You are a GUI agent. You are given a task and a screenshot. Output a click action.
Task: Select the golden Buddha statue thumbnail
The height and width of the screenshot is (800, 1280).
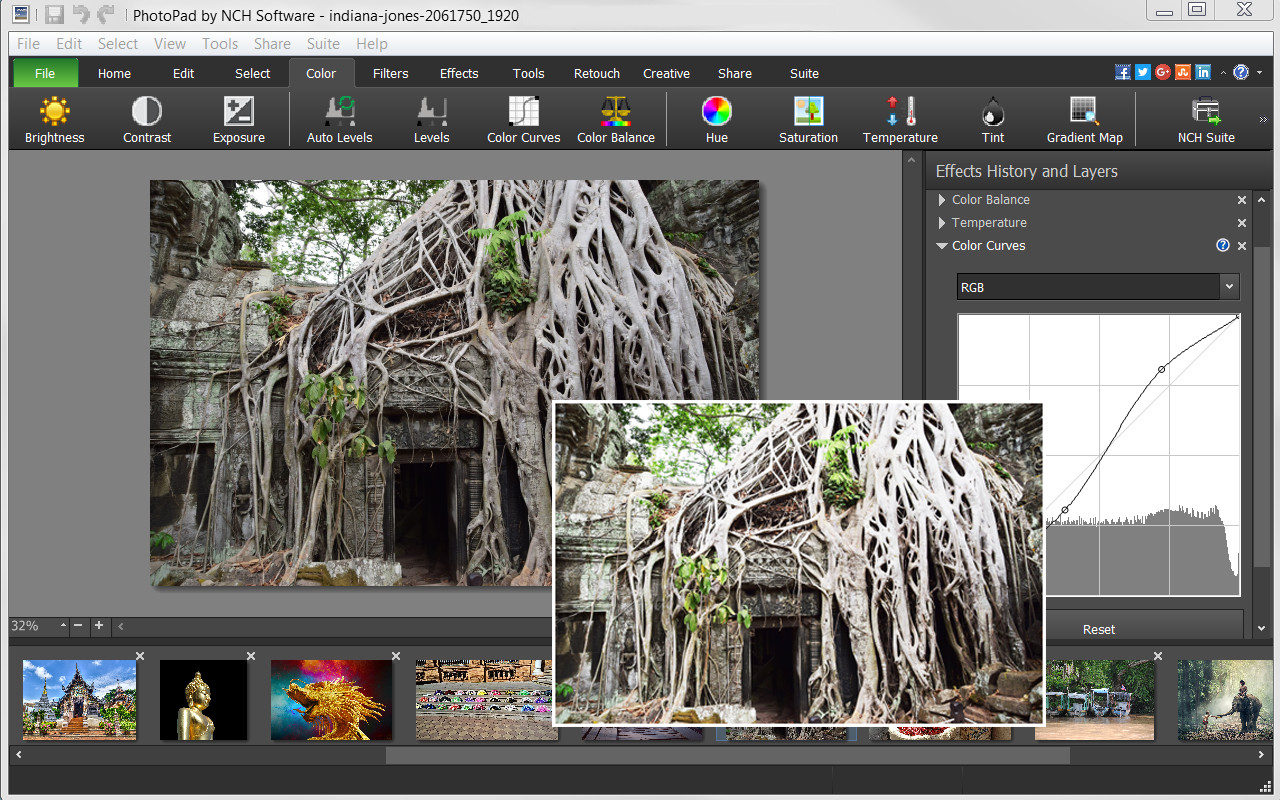(203, 700)
